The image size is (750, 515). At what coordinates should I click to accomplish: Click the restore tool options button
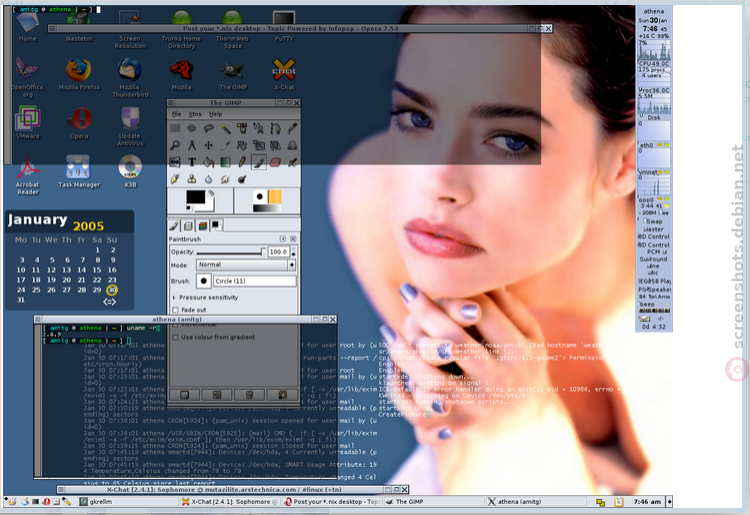tap(217, 395)
